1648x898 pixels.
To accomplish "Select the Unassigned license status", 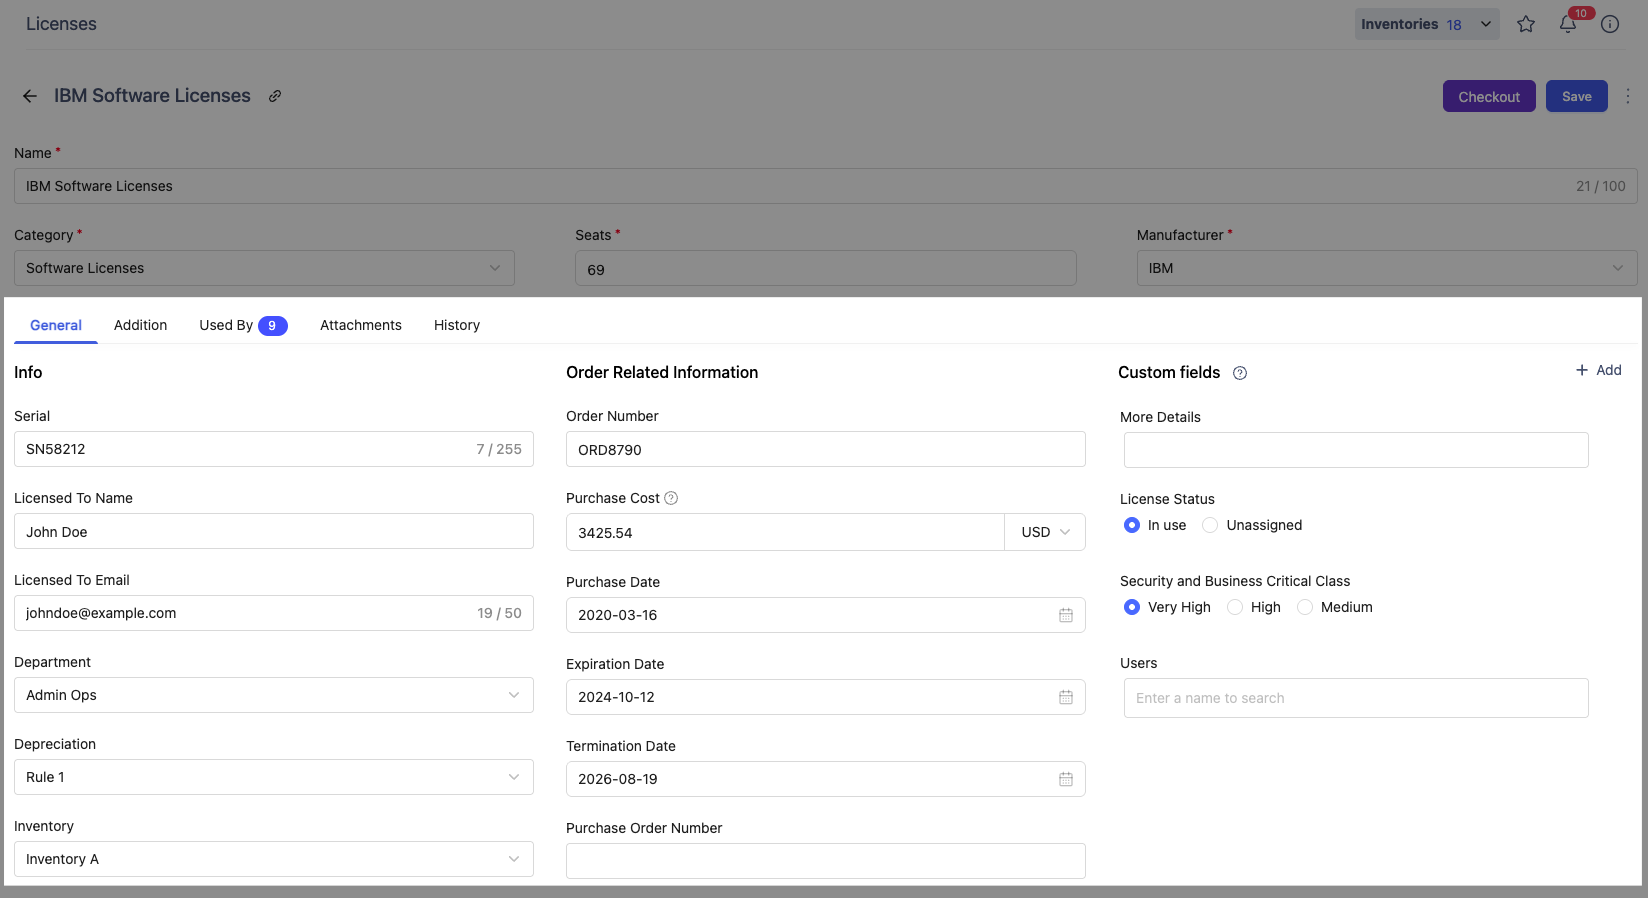I will (1210, 525).
